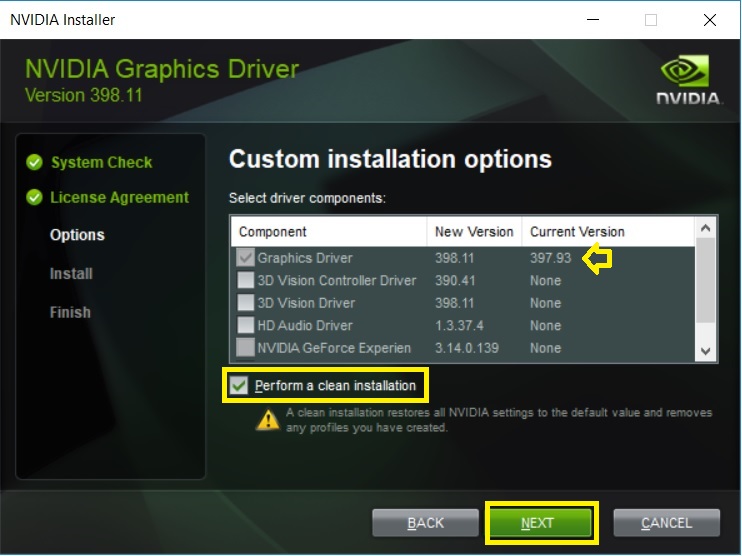Click the component list scrollbar thumb
The image size is (742, 556).
706,280
